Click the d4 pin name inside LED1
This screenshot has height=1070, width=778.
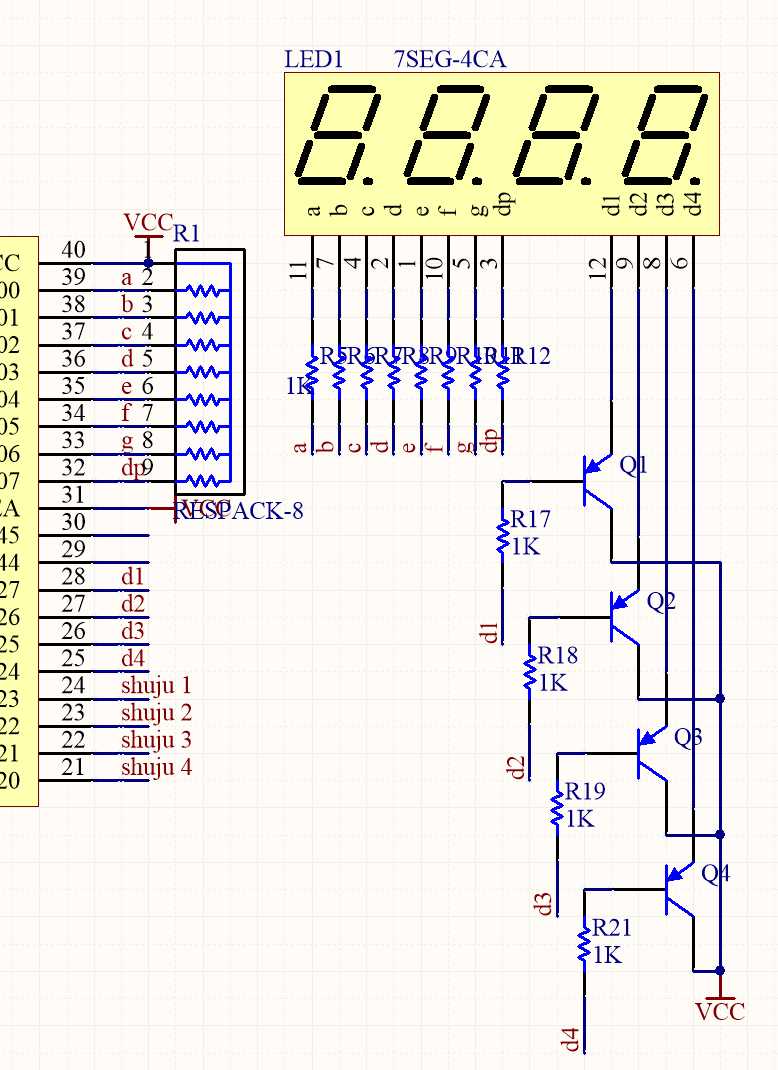[693, 205]
